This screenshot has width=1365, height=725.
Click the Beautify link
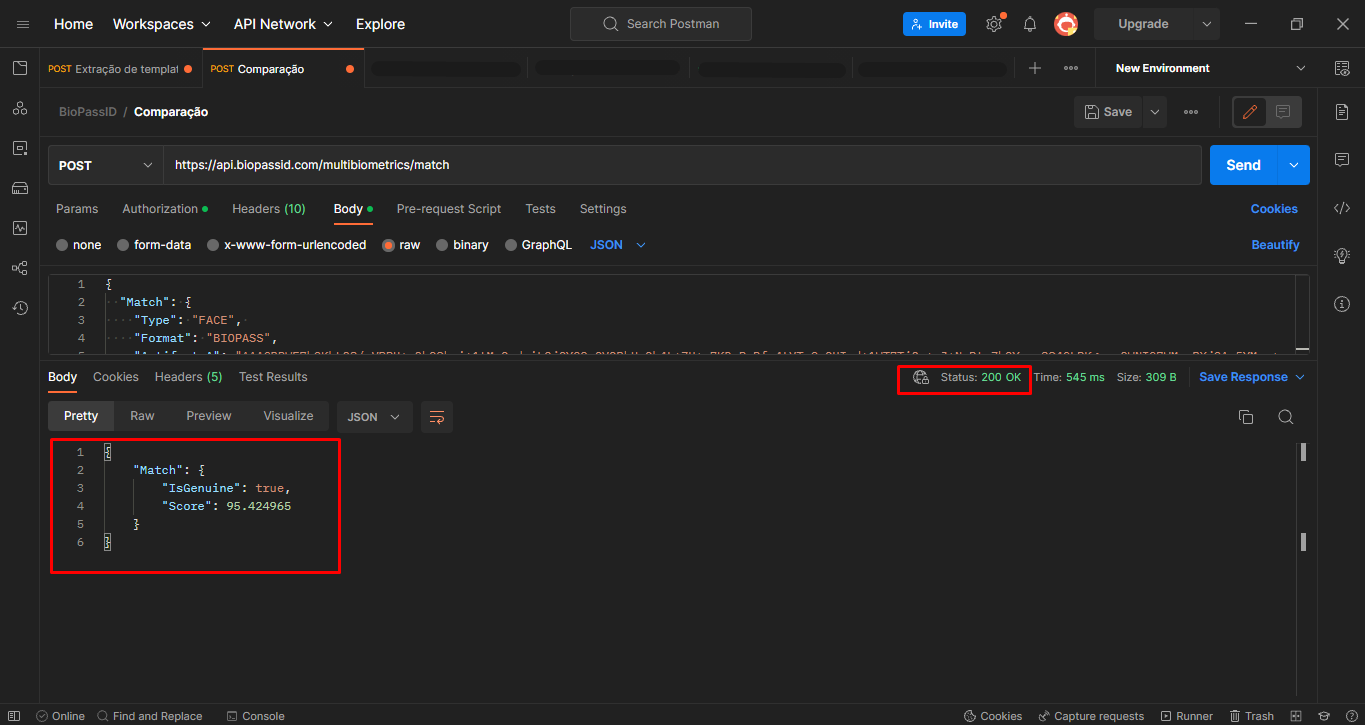[x=1275, y=245]
